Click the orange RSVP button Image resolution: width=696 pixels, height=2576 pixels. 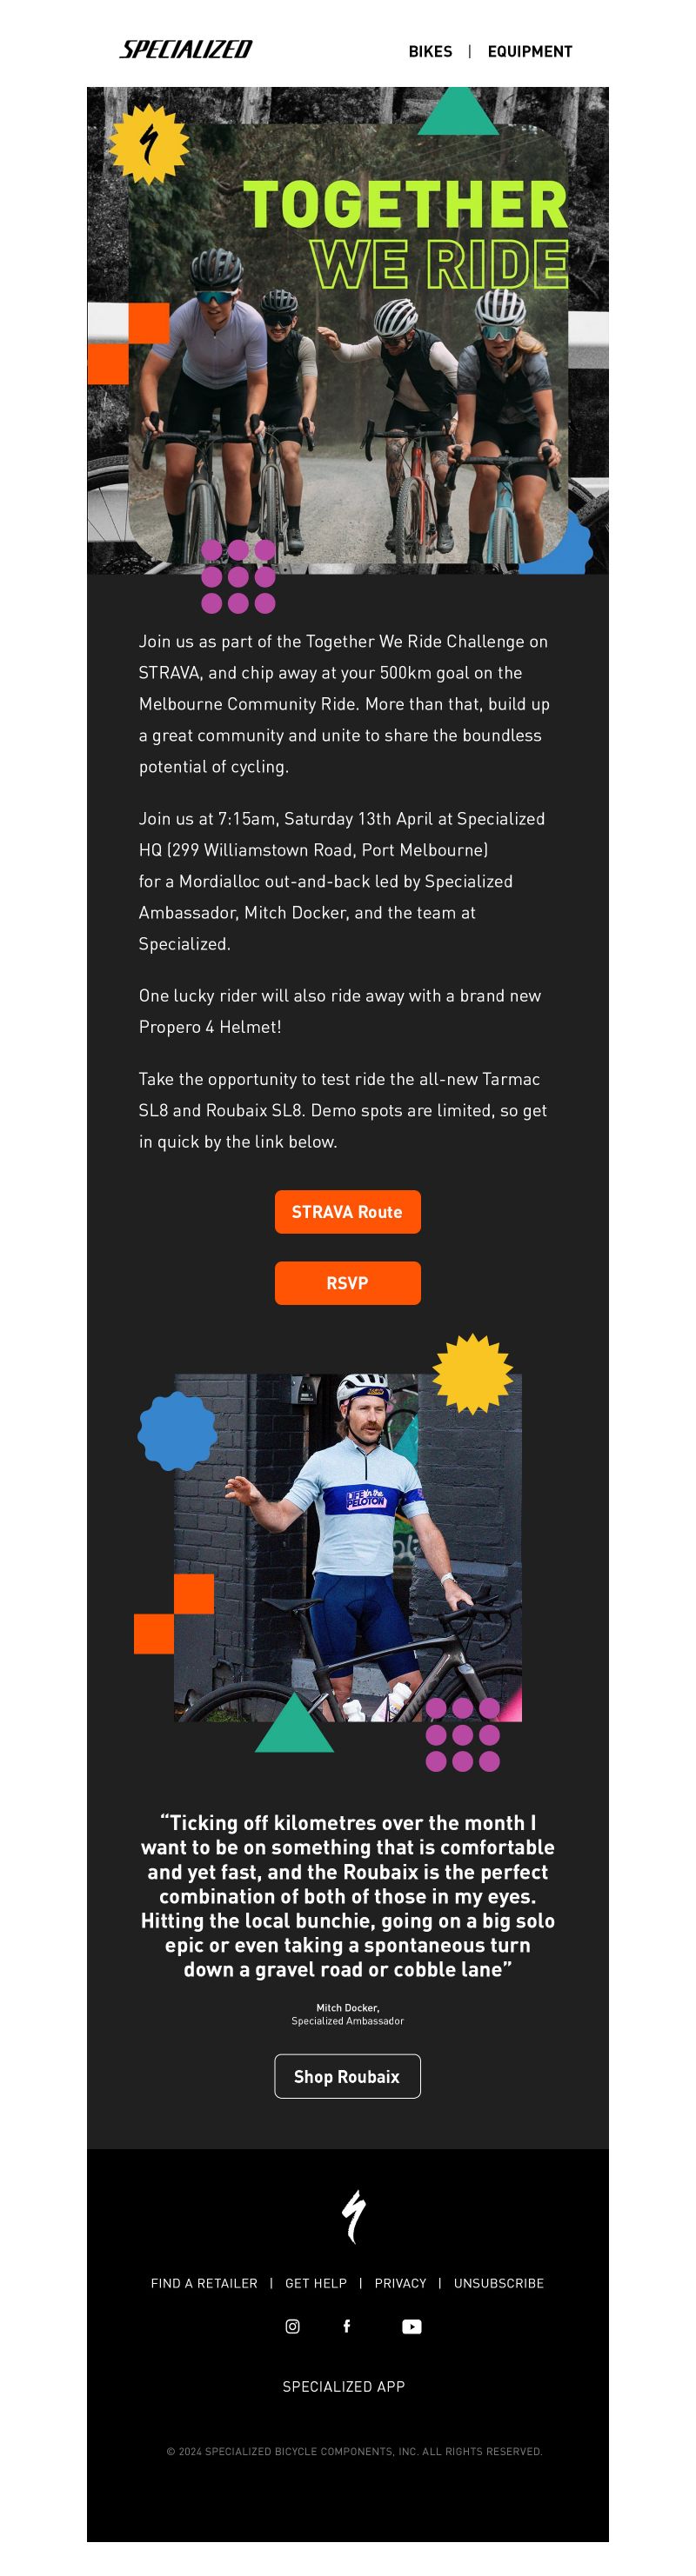pos(347,1283)
